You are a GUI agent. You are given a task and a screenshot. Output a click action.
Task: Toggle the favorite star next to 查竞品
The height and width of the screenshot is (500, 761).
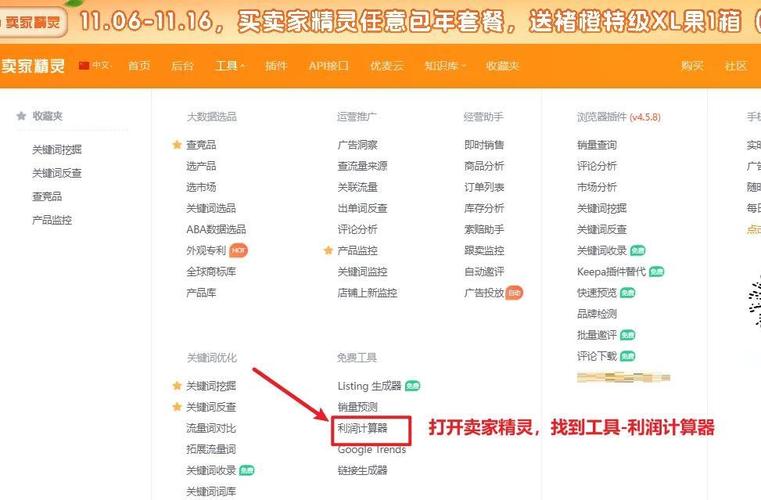(x=177, y=145)
